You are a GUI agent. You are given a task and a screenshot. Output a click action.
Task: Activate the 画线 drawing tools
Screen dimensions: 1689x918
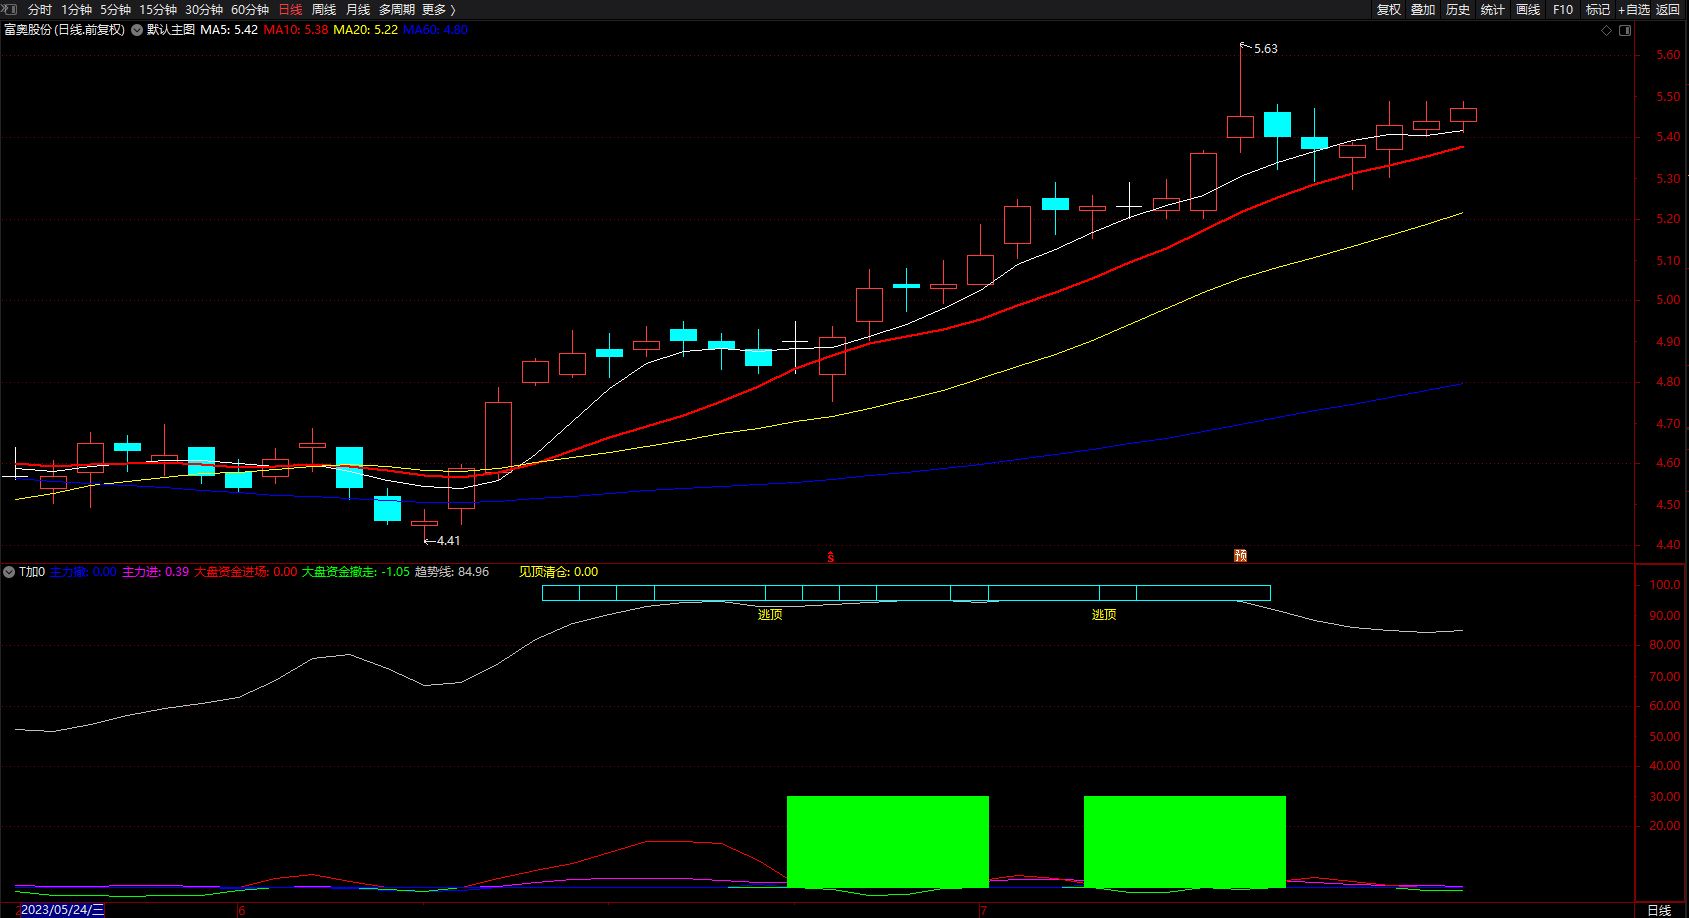coord(1528,9)
